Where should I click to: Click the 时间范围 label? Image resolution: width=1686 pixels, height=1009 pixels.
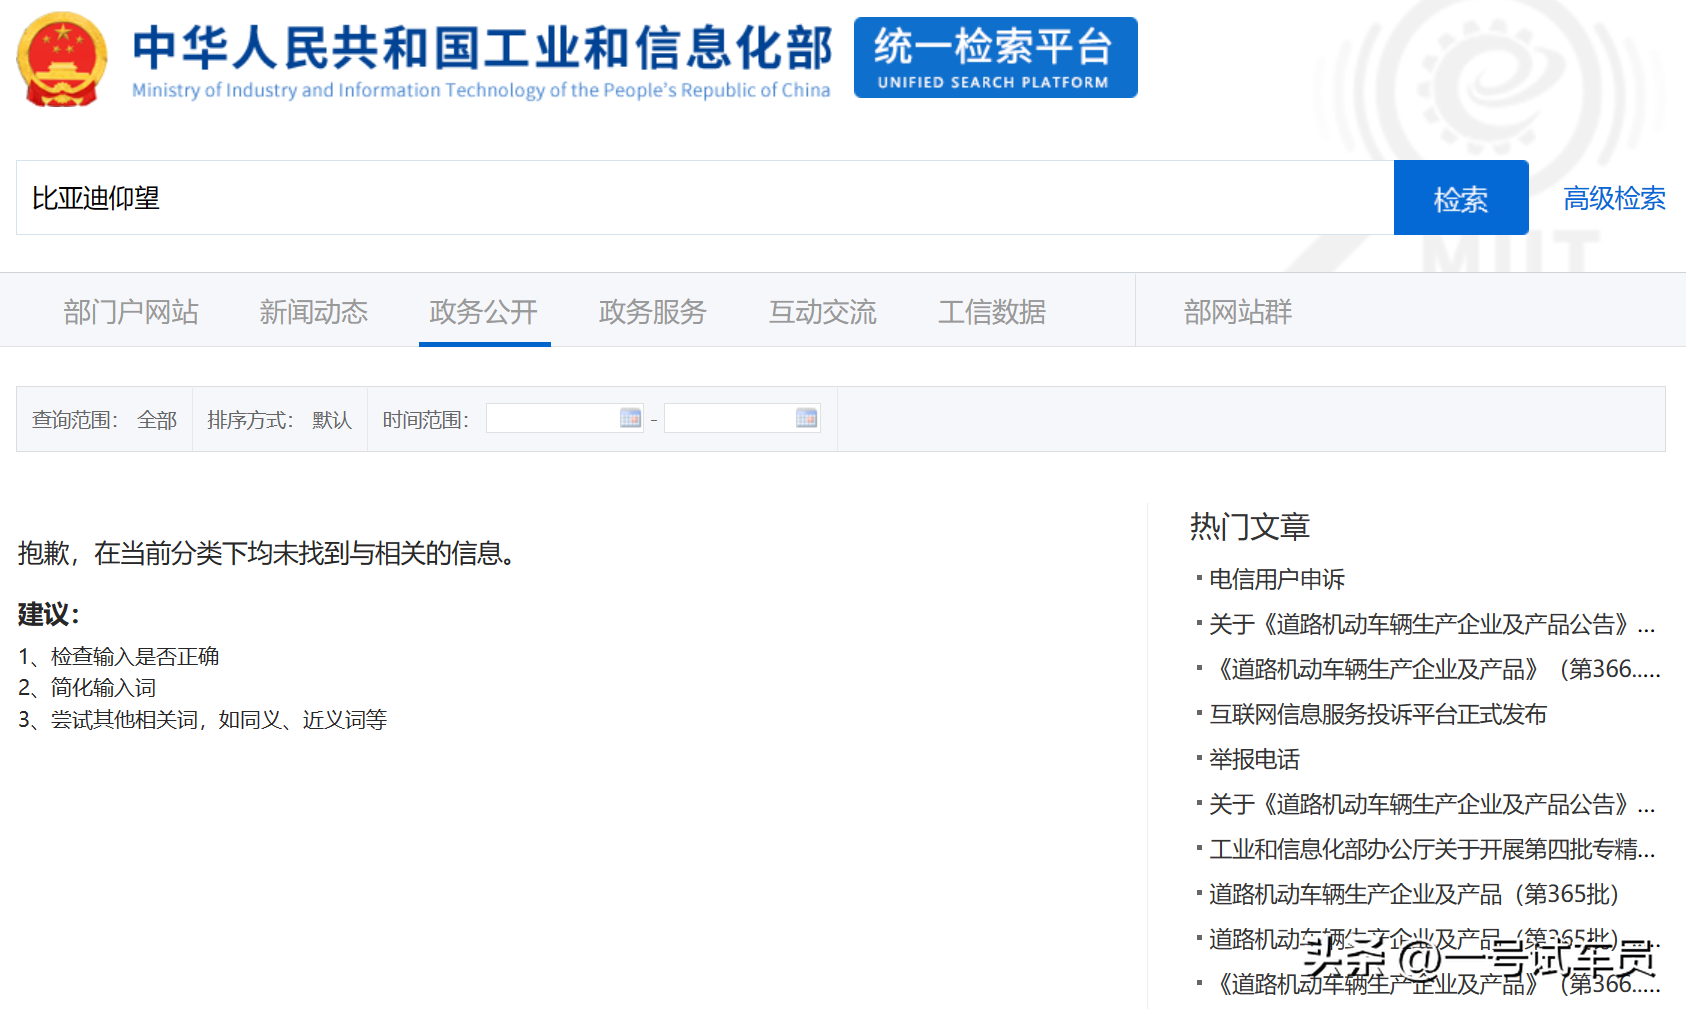[x=425, y=420]
